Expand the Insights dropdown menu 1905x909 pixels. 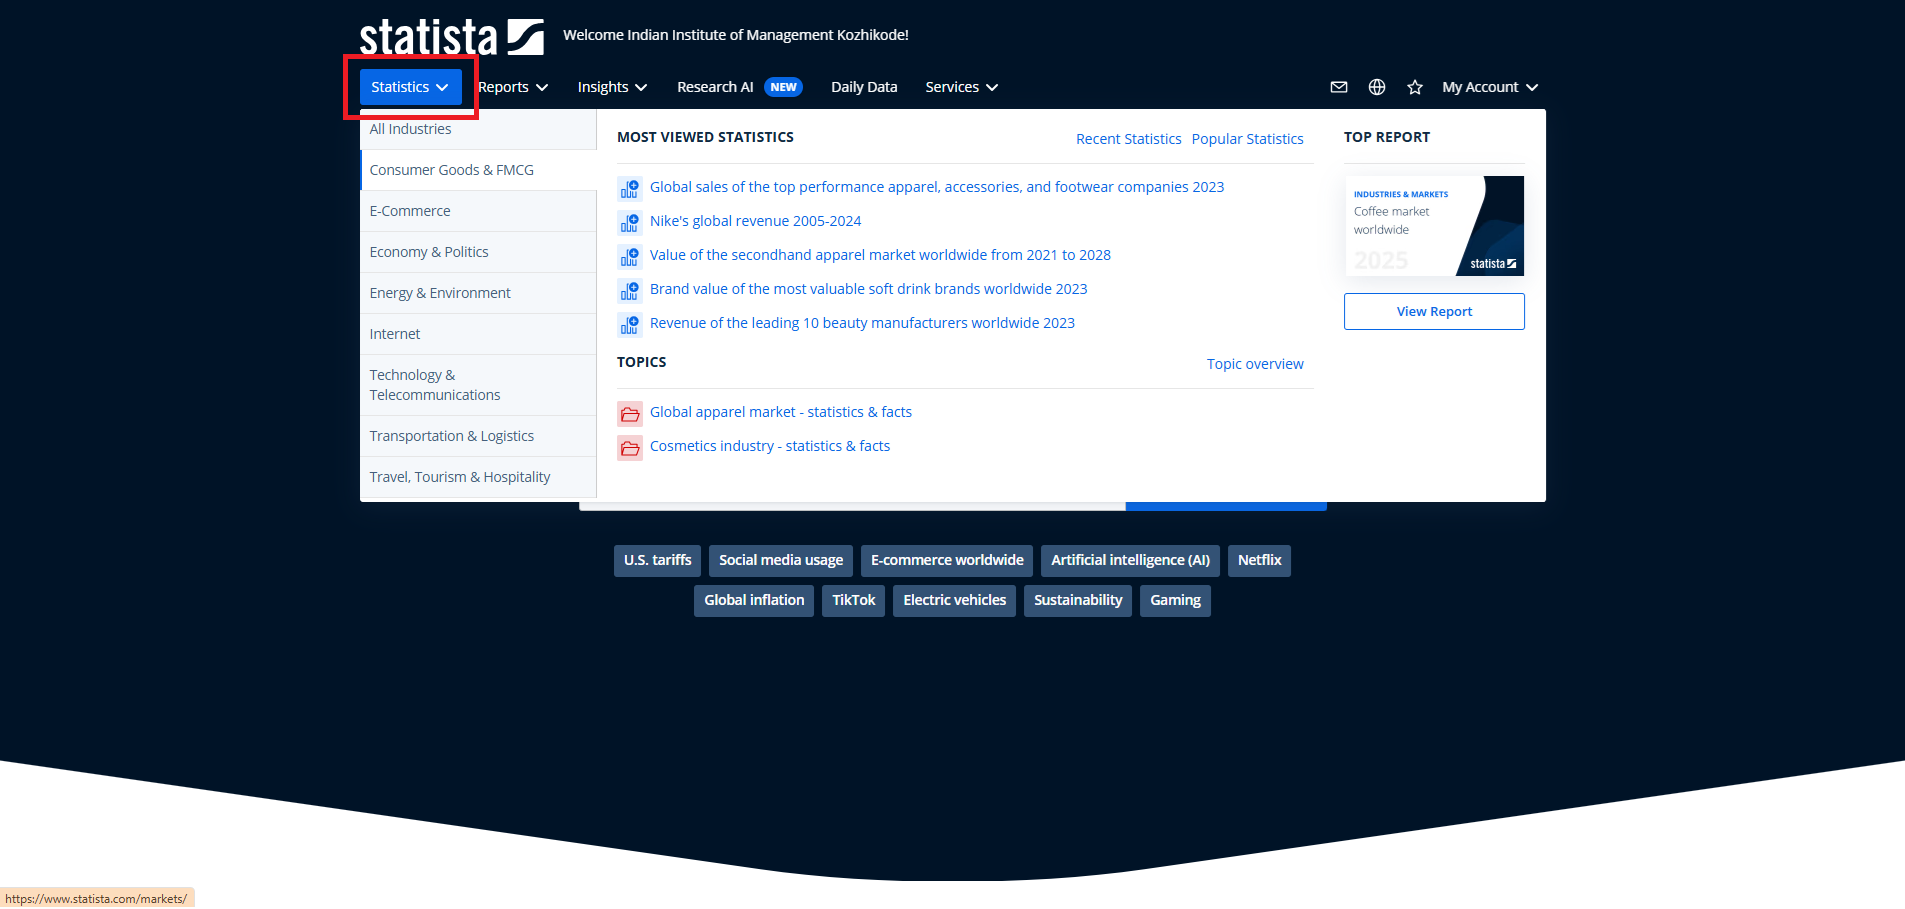pos(612,87)
